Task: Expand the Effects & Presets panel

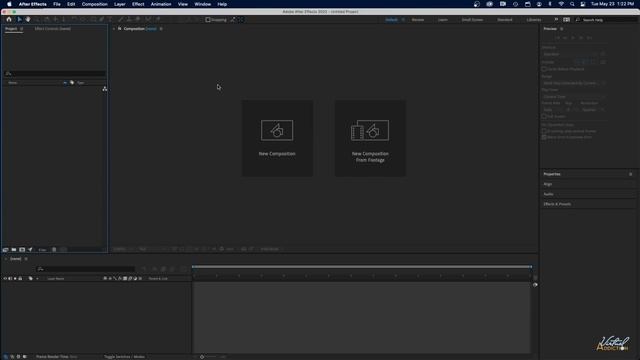Action: [x=557, y=204]
